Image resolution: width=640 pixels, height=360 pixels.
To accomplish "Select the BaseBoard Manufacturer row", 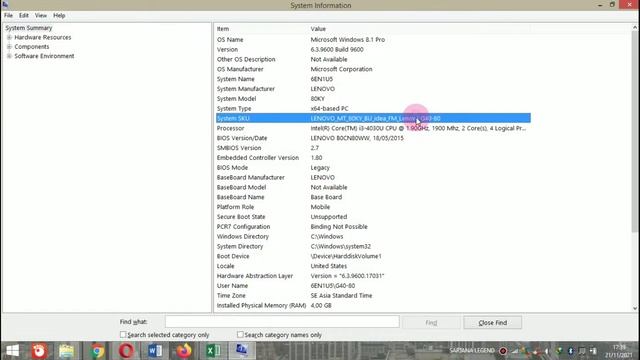I will click(x=373, y=177).
